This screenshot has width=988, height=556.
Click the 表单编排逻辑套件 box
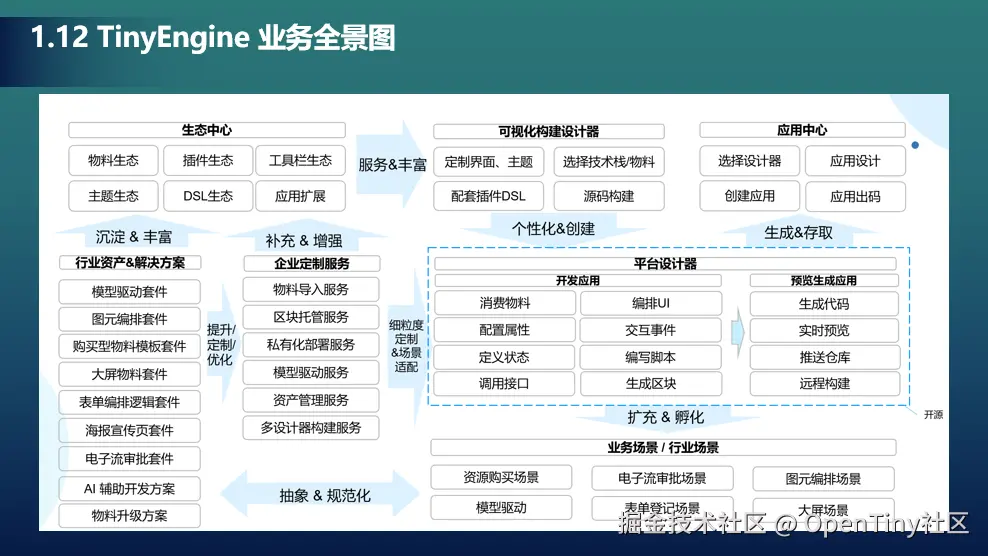(x=130, y=402)
